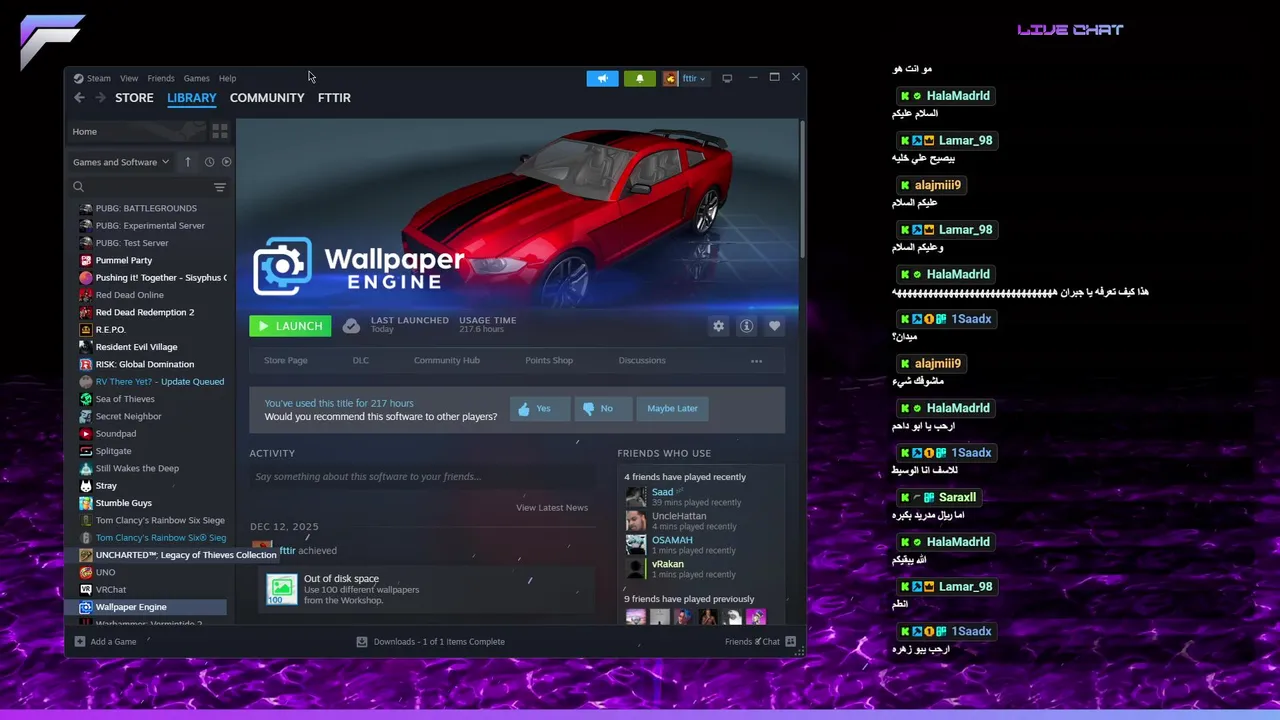Open the DLC link

pos(361,361)
